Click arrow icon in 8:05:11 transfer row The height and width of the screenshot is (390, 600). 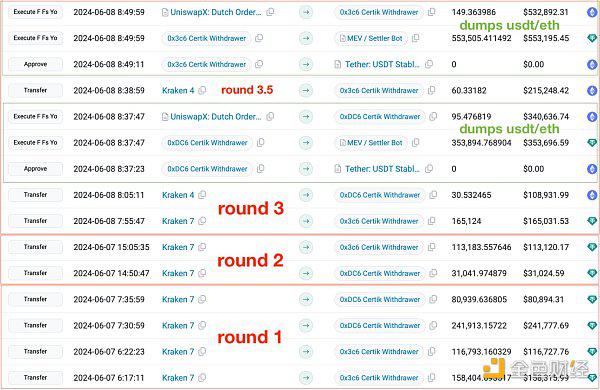pyautogui.click(x=306, y=195)
